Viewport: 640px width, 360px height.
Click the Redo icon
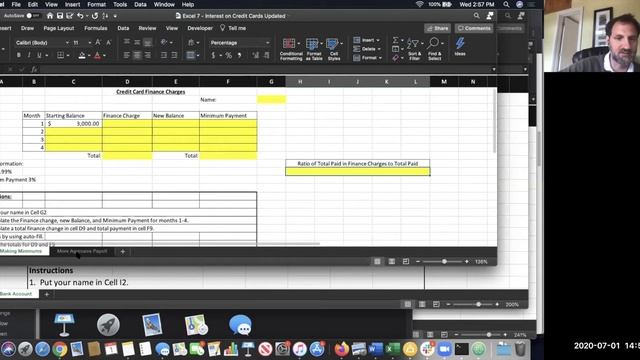point(95,16)
